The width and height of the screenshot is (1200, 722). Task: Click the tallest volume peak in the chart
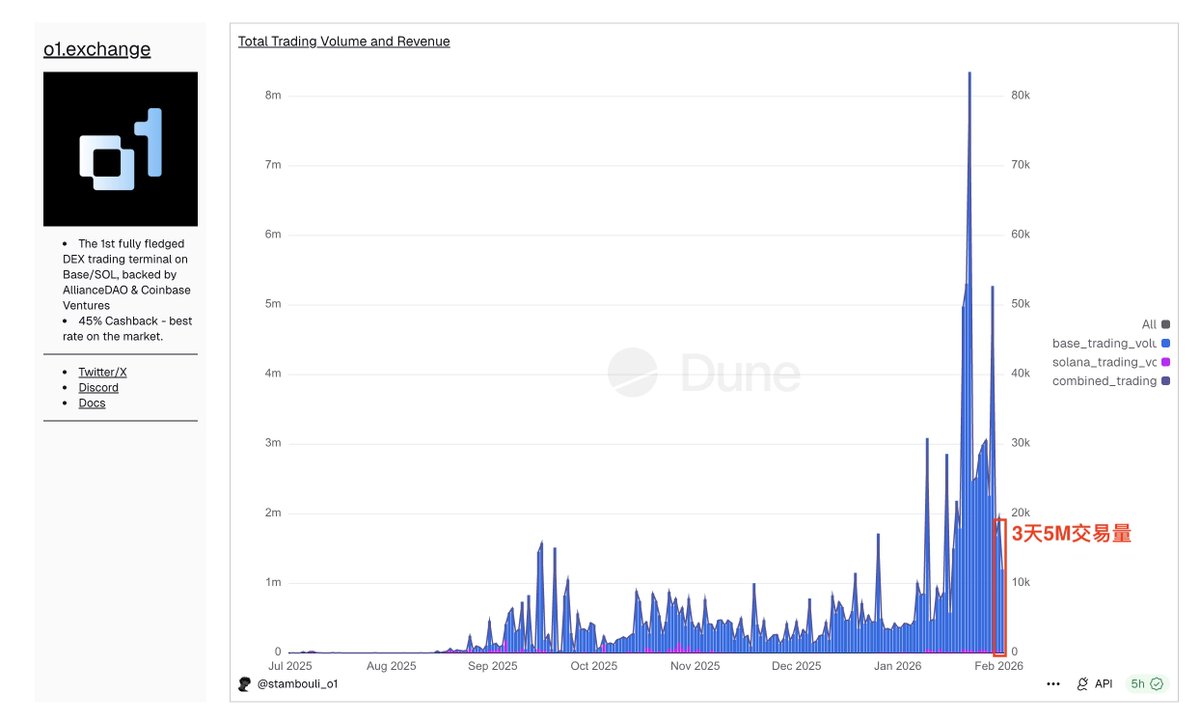pos(969,75)
